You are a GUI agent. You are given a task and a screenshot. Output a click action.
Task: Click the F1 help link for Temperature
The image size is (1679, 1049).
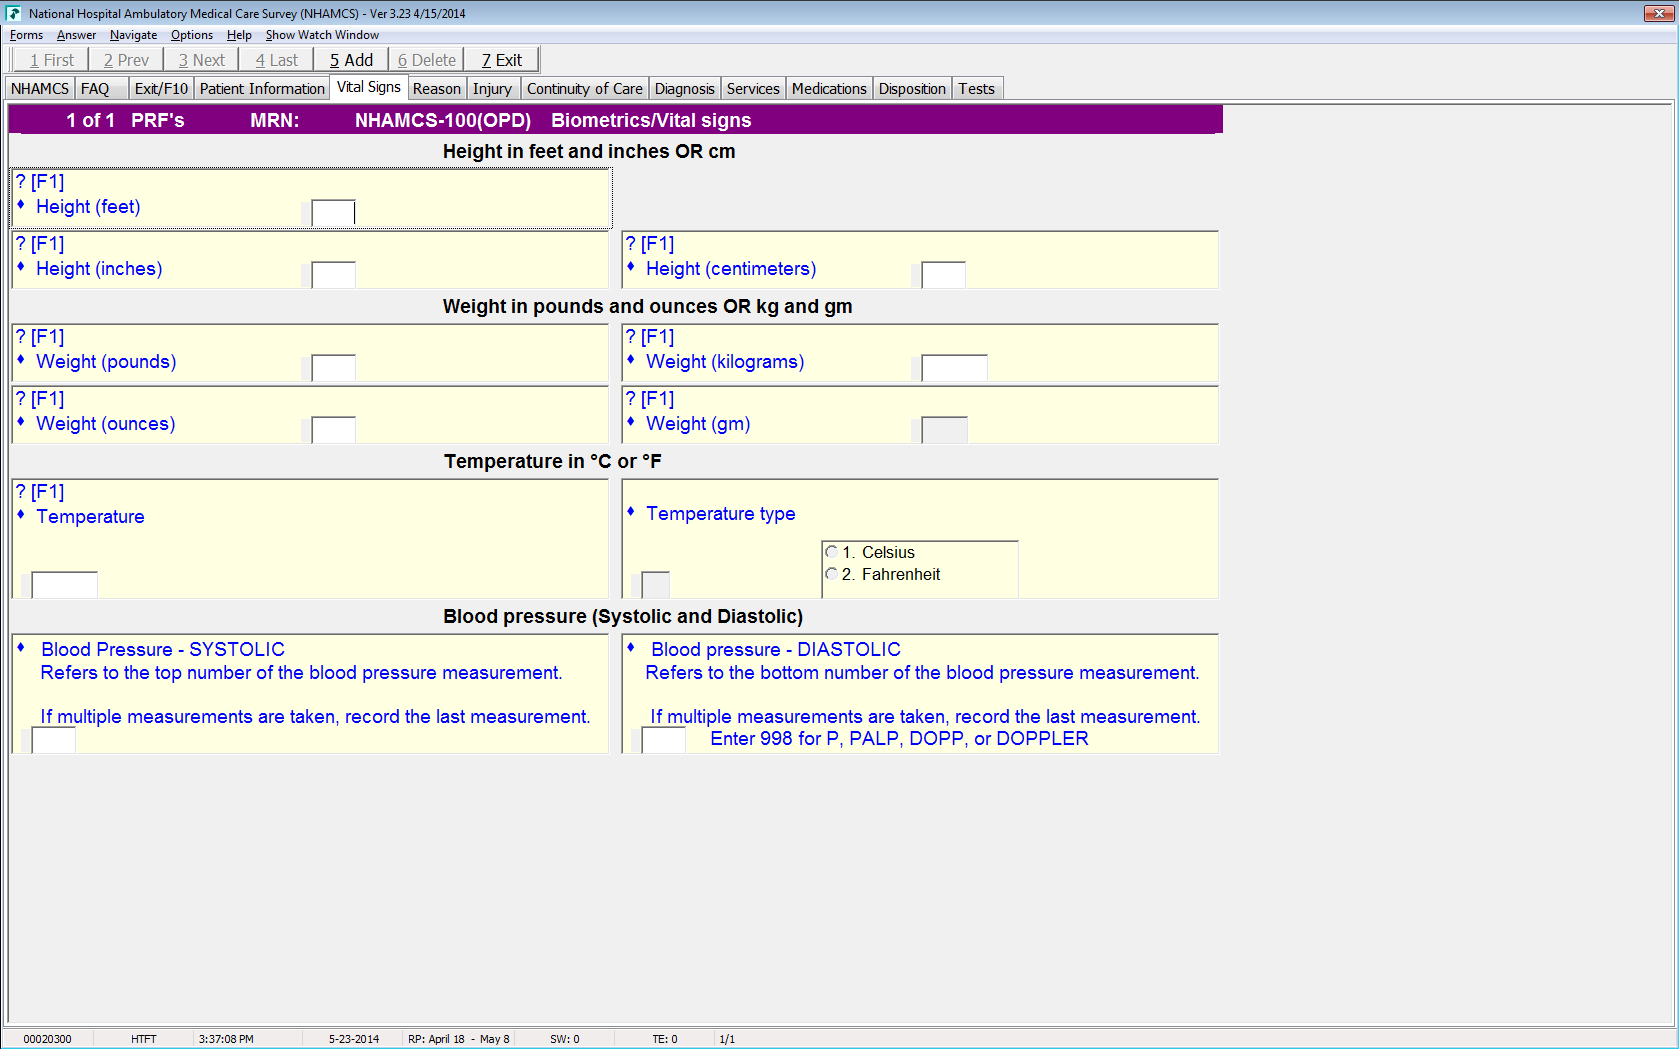(40, 492)
